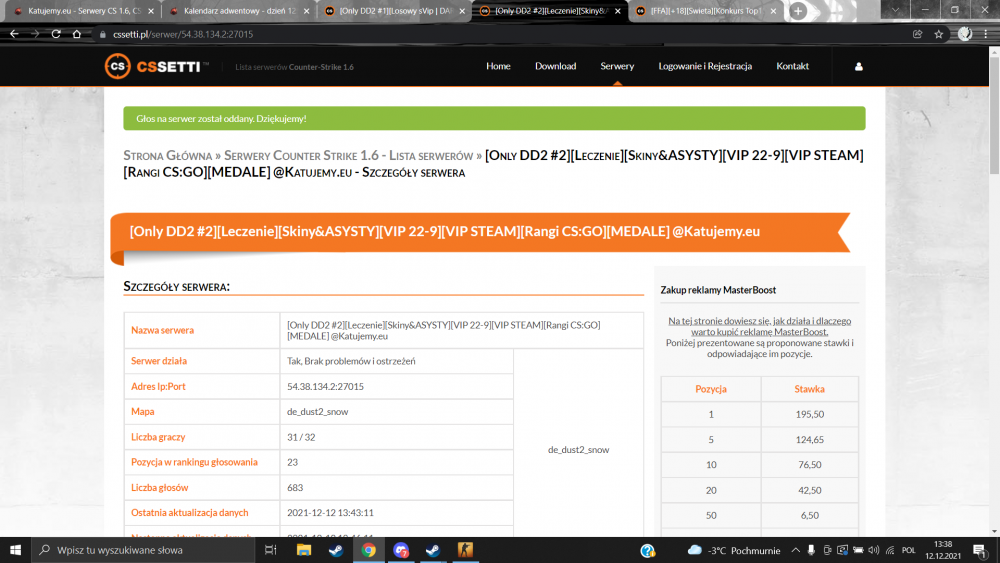
Task: Click the Stawka column header
Action: point(809,389)
